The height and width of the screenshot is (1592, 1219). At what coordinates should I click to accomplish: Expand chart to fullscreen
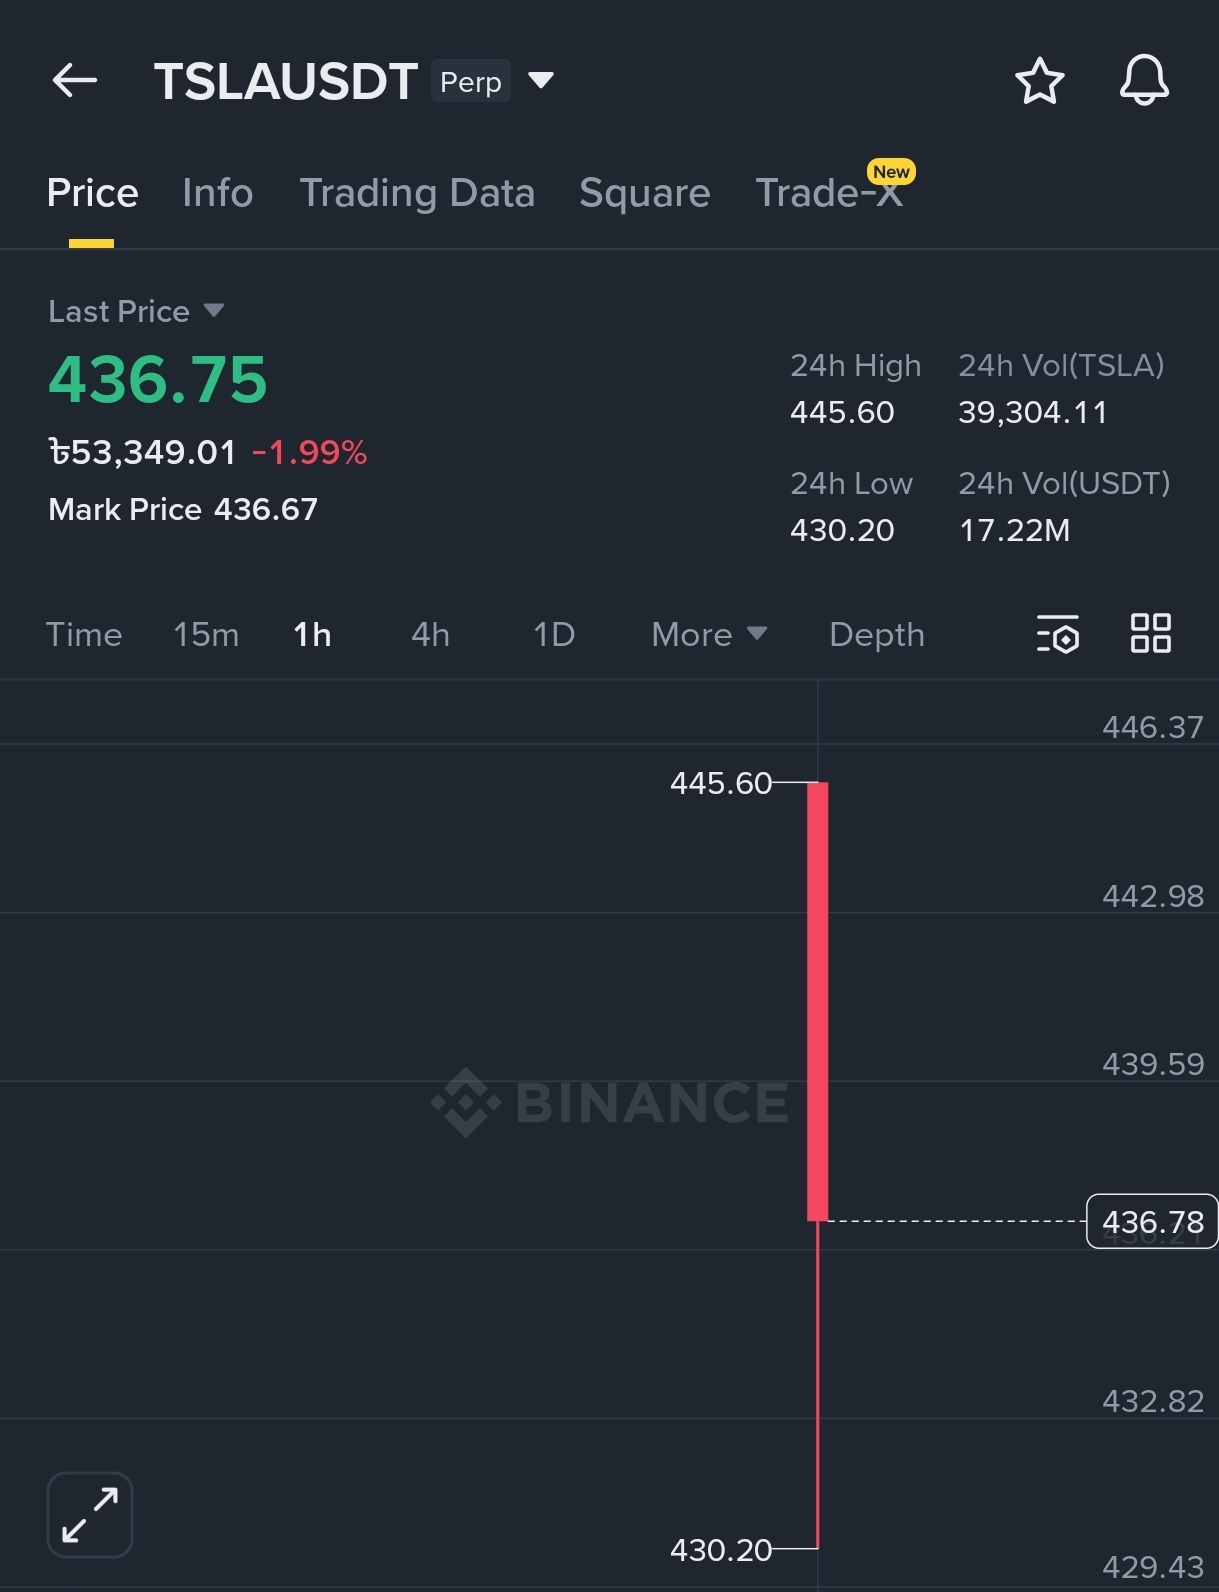[x=90, y=1514]
